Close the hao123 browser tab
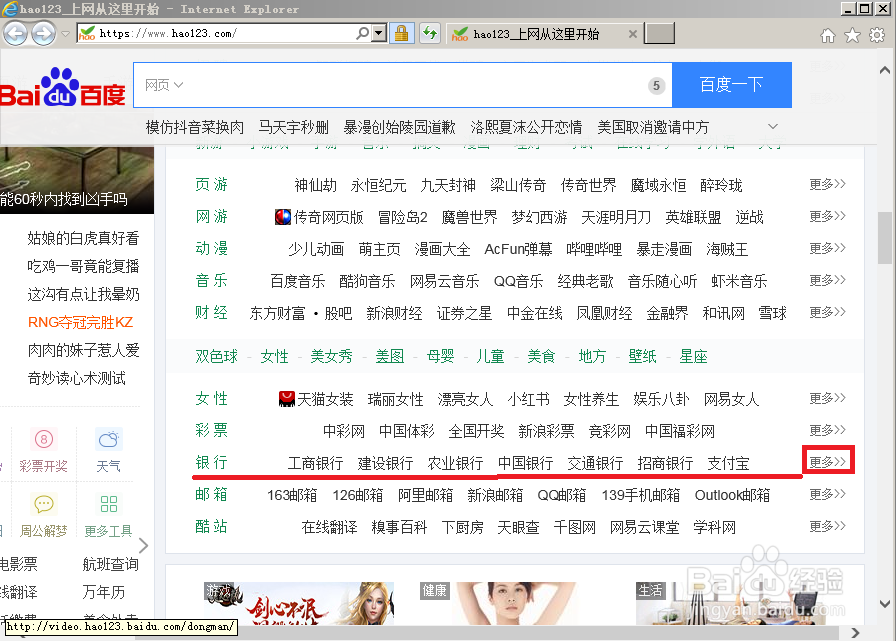This screenshot has width=896, height=641. click(633, 34)
